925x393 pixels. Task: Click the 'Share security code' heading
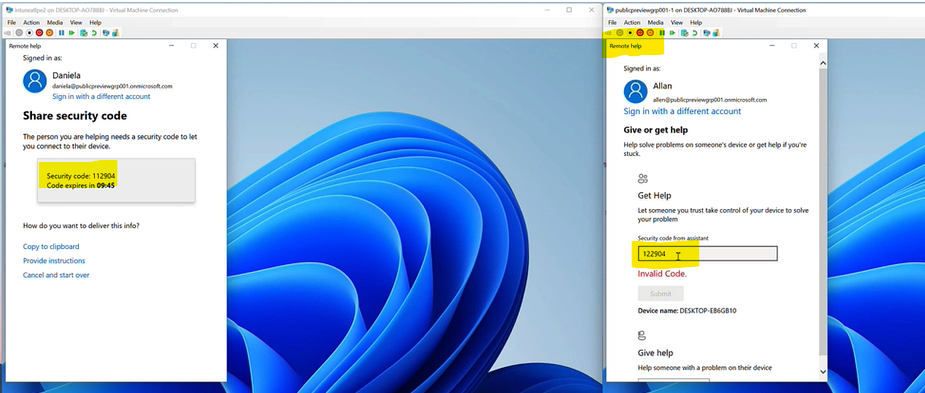point(75,116)
